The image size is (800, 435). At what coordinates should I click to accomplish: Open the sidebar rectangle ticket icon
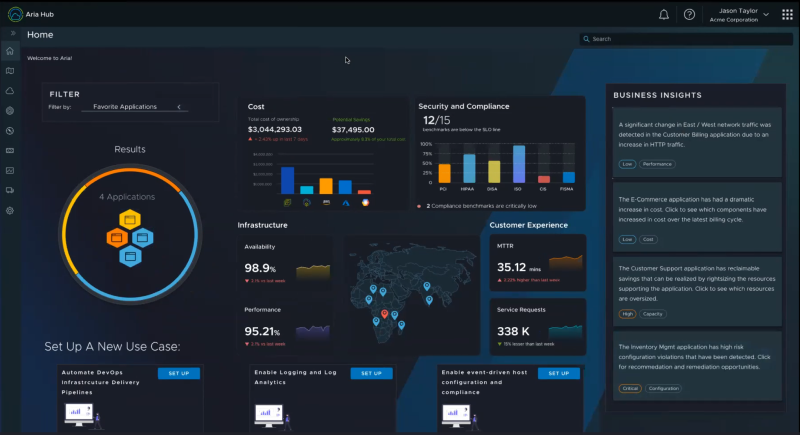(x=10, y=150)
